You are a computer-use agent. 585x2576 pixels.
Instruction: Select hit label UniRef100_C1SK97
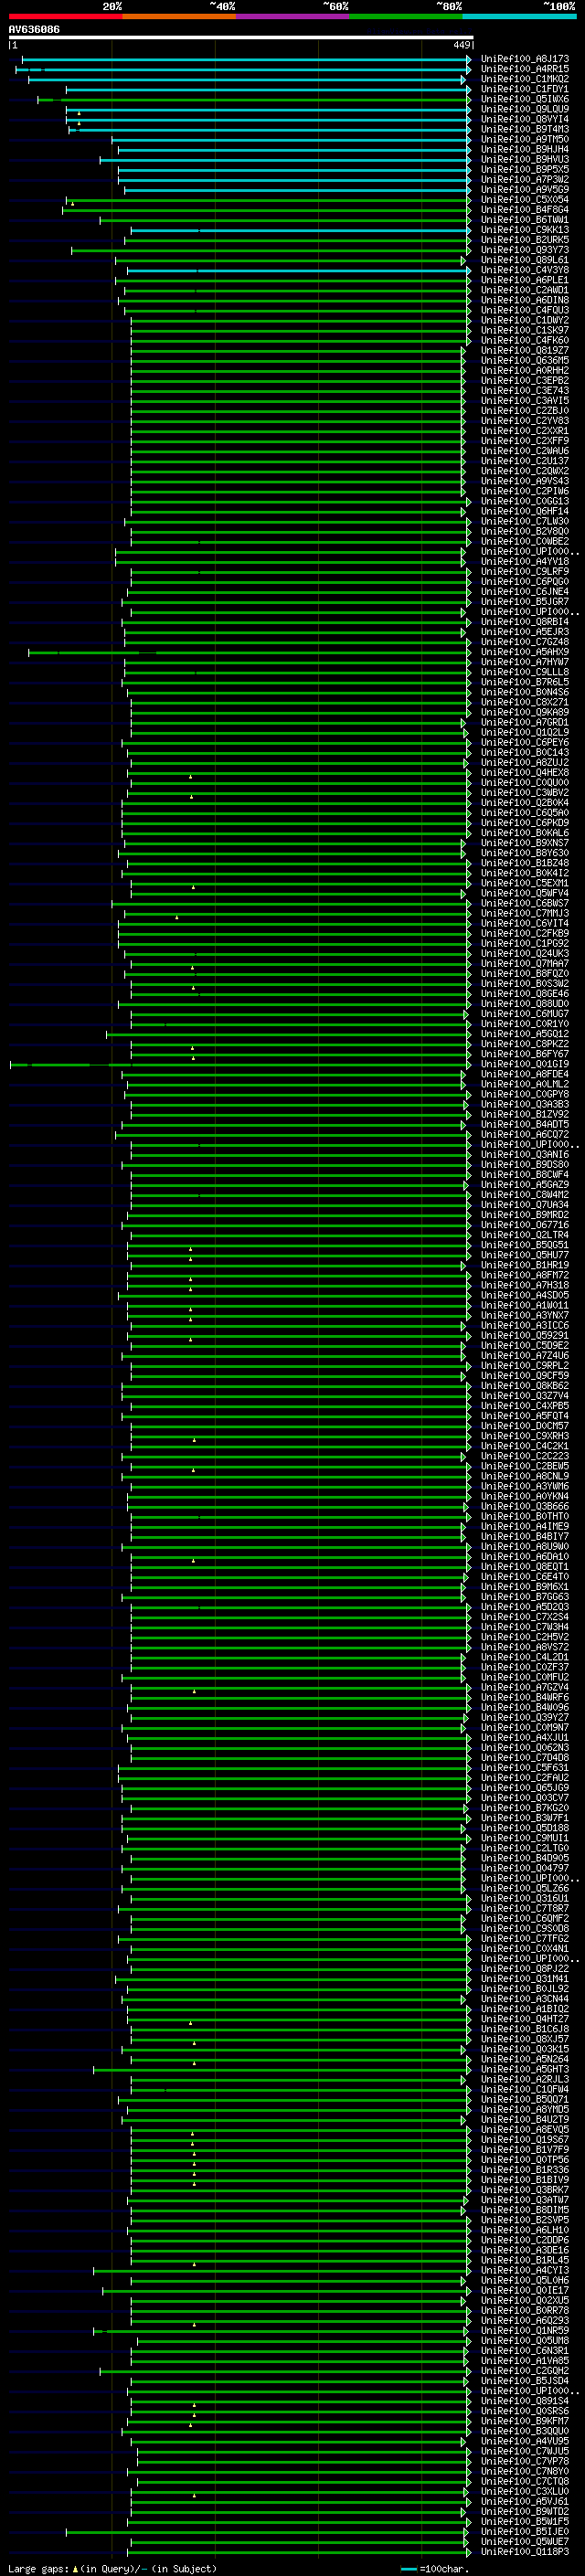click(x=524, y=331)
